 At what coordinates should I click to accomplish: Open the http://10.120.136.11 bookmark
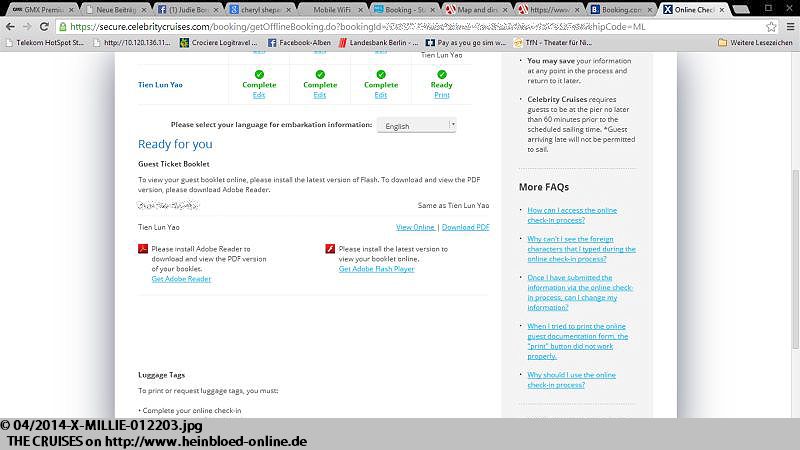point(132,43)
